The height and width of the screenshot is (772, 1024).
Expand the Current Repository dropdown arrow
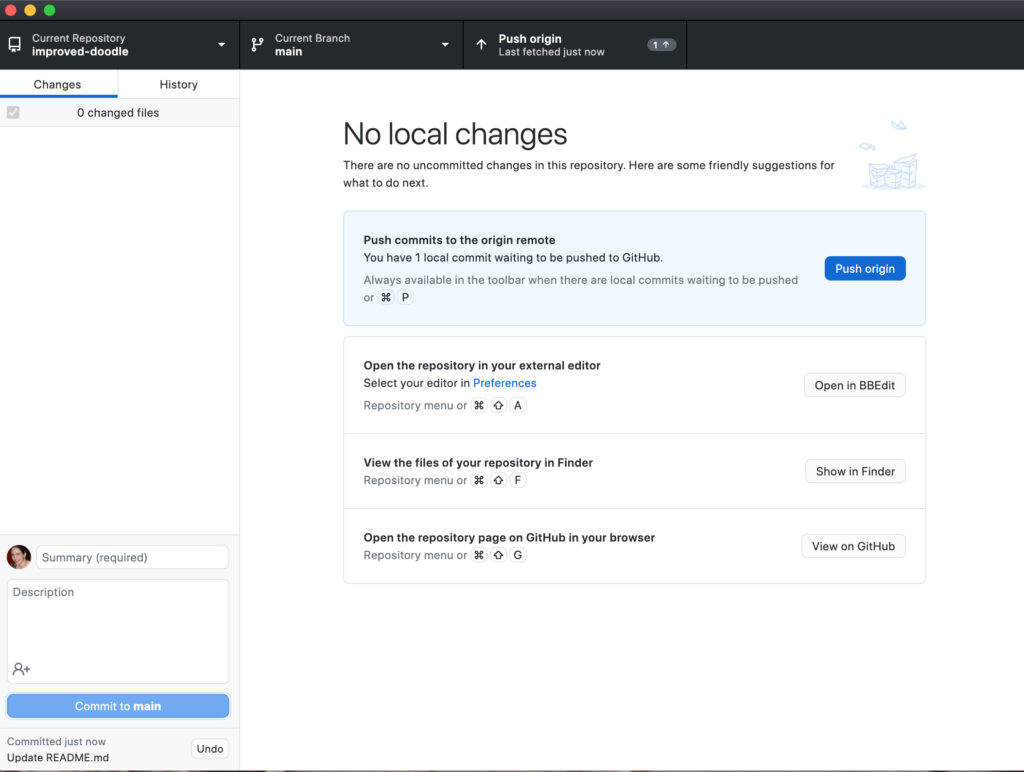pos(221,44)
